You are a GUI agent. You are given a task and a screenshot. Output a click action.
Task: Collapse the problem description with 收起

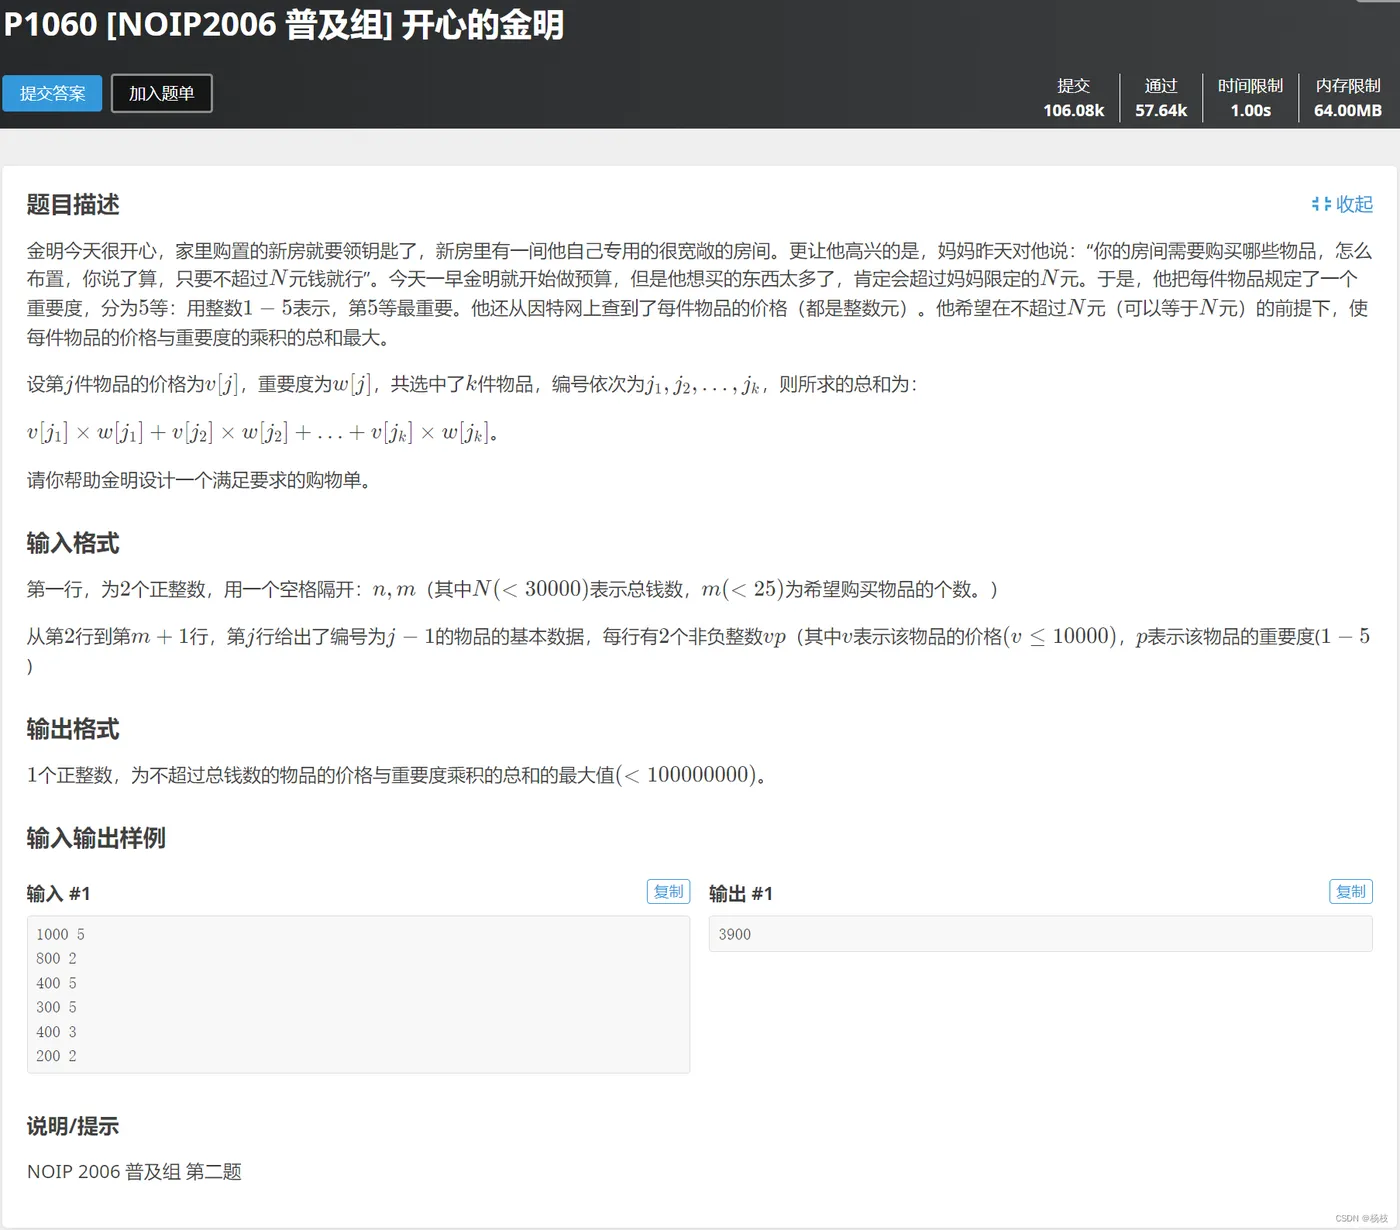point(1342,204)
